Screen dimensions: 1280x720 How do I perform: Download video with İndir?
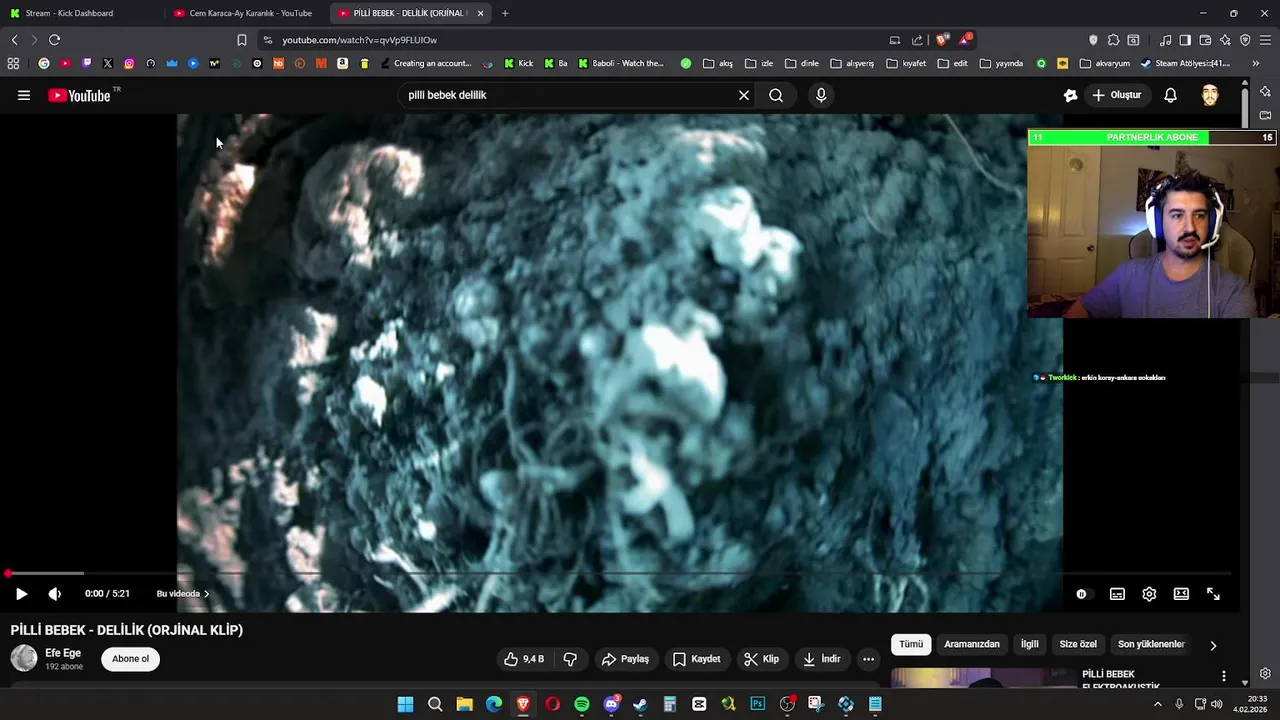[x=821, y=659]
